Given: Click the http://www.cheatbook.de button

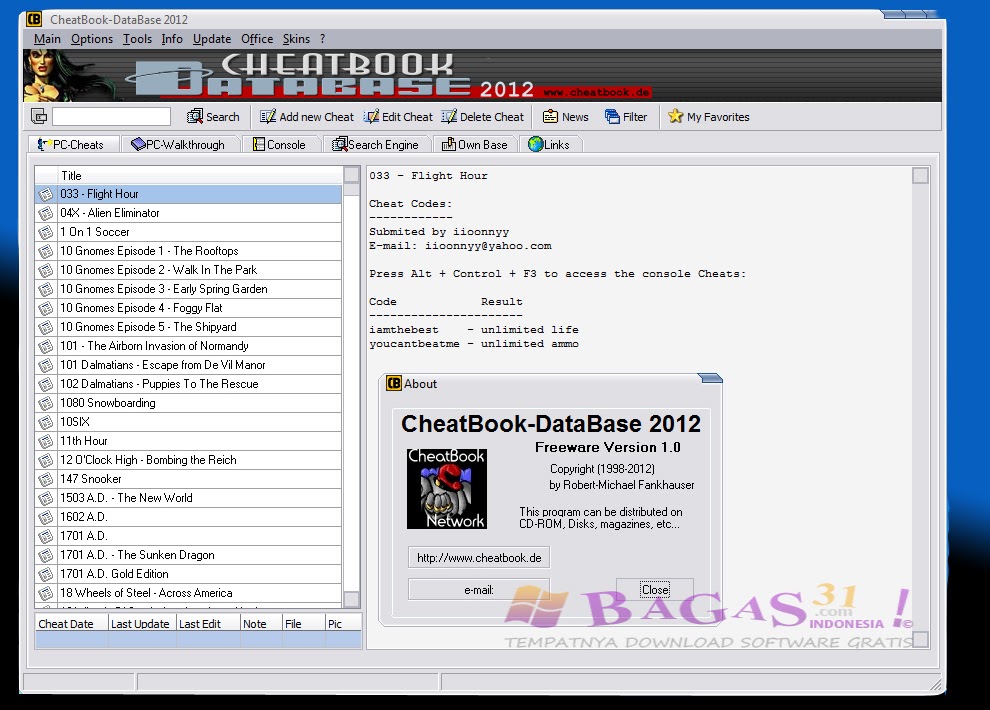Looking at the screenshot, I should [479, 558].
